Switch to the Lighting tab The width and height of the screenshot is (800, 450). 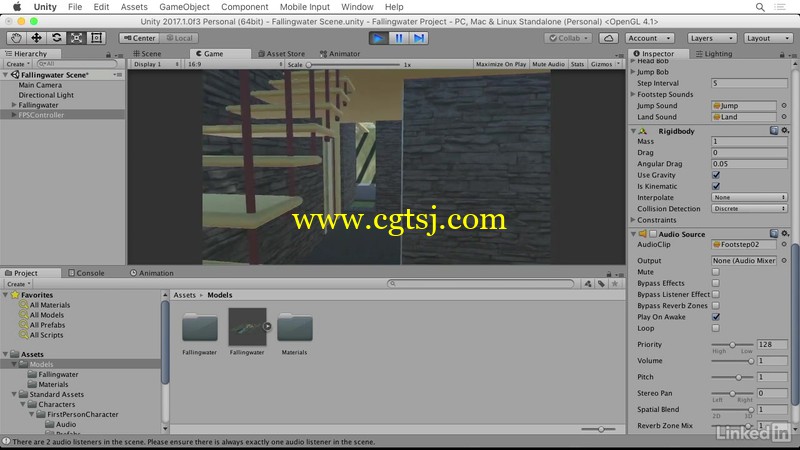713,54
